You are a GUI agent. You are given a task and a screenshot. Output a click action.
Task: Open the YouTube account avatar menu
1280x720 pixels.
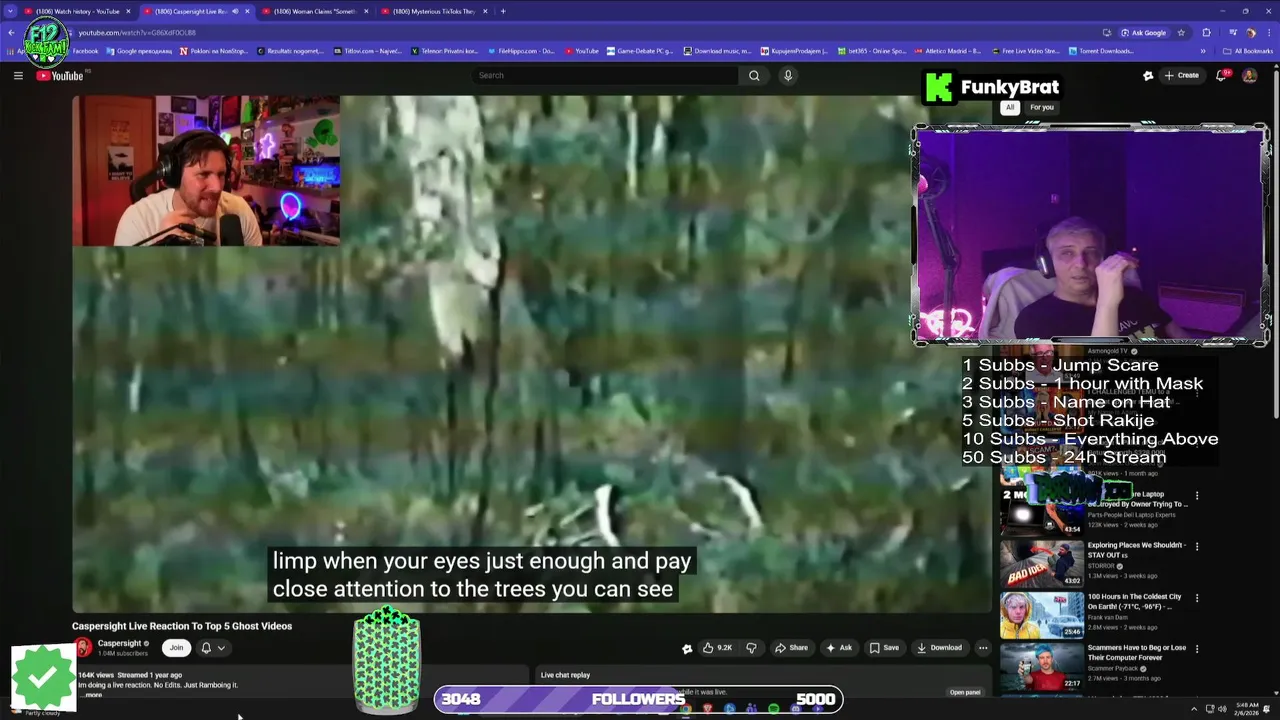1249,75
